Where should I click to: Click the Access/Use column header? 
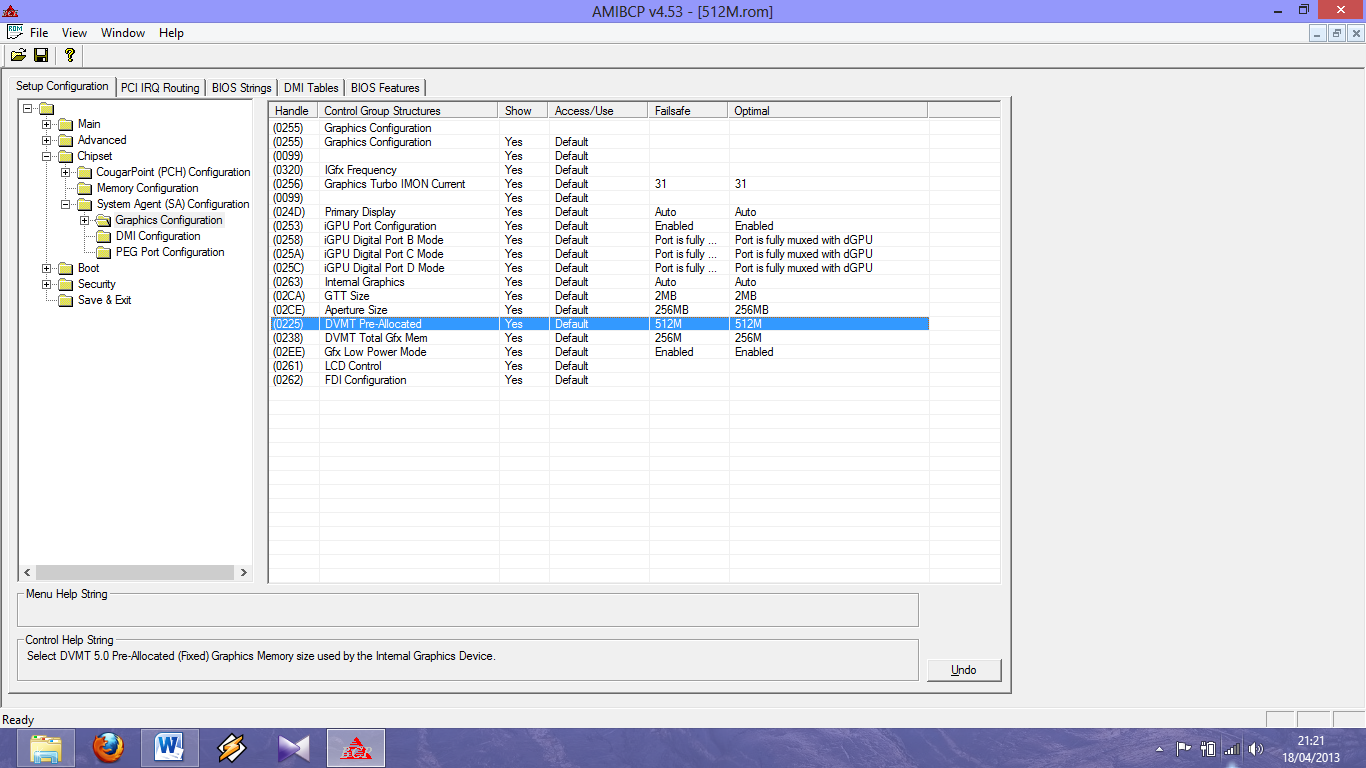point(599,110)
